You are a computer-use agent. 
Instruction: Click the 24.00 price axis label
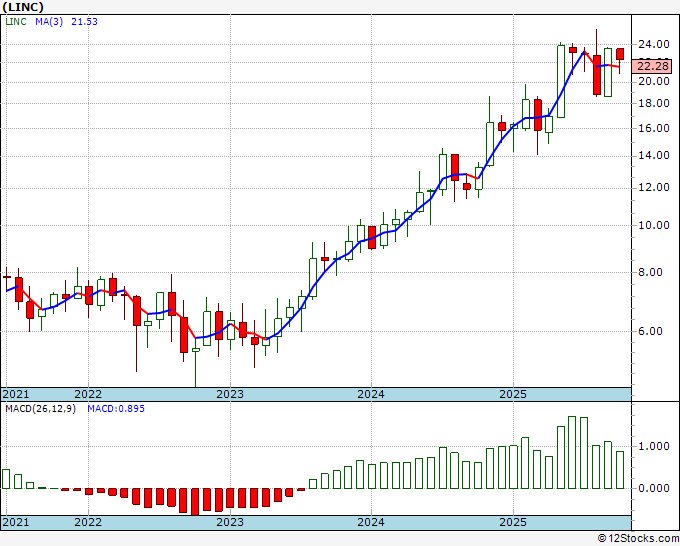pos(654,44)
